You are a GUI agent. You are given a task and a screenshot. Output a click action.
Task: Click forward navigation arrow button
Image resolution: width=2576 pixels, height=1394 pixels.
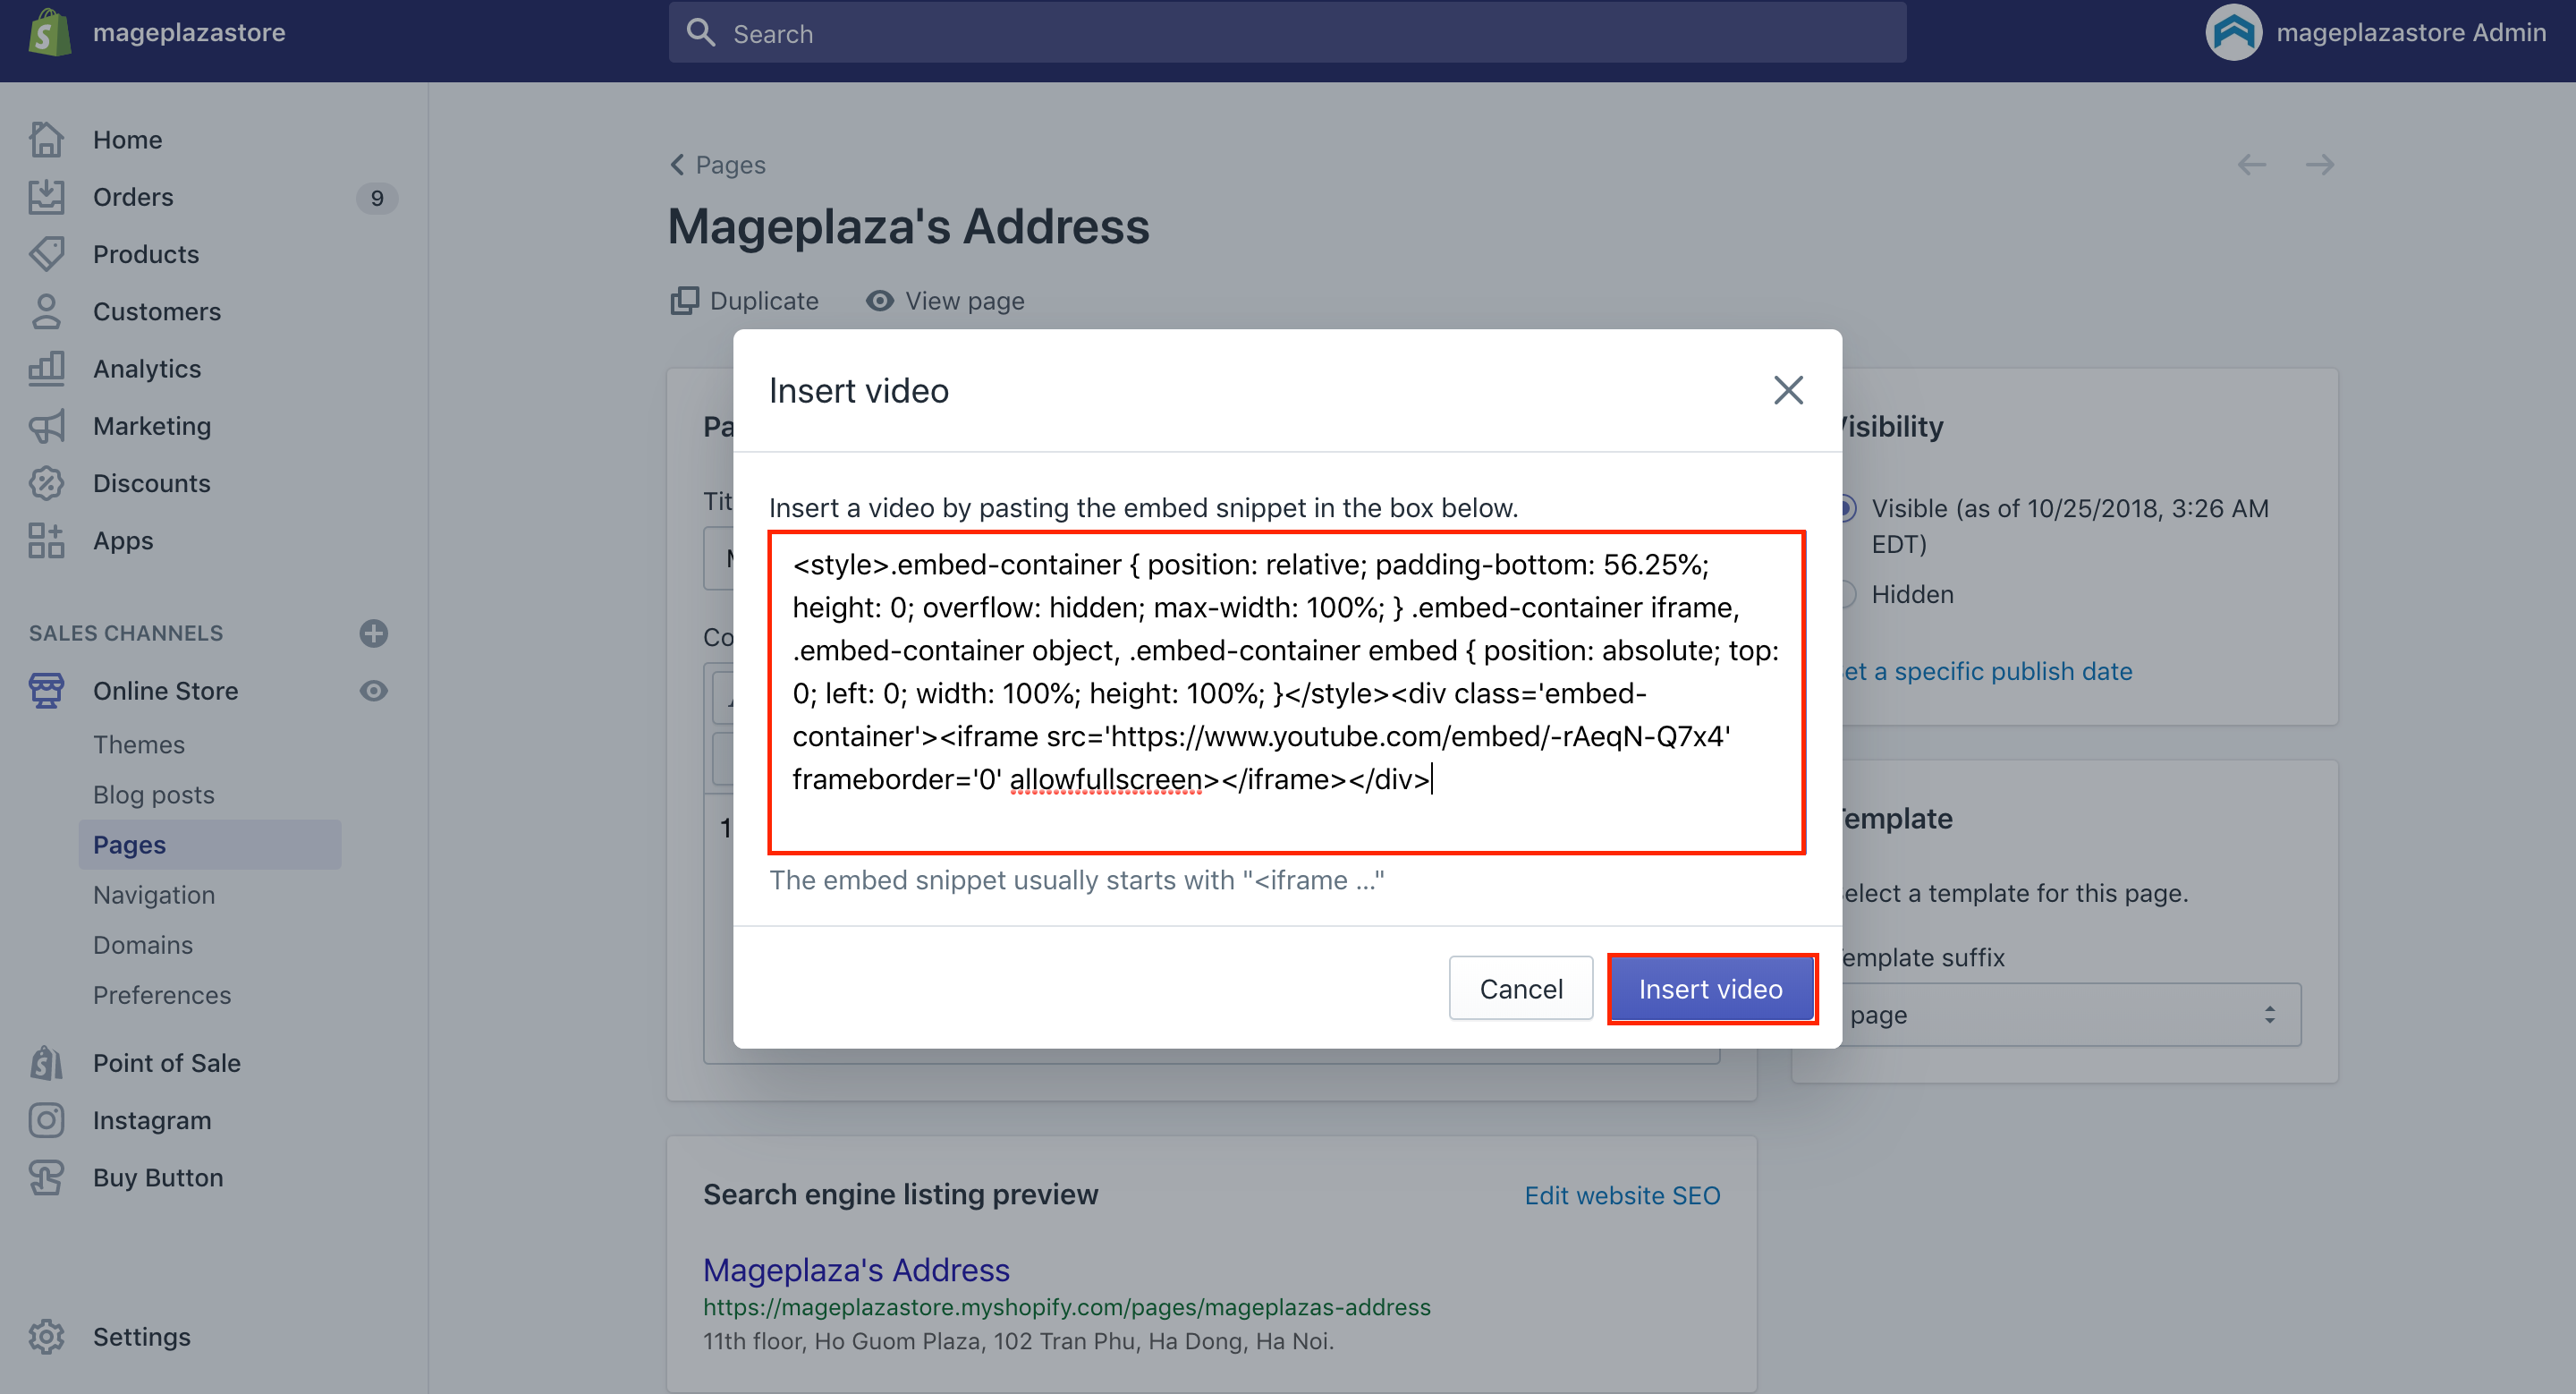[2318, 165]
